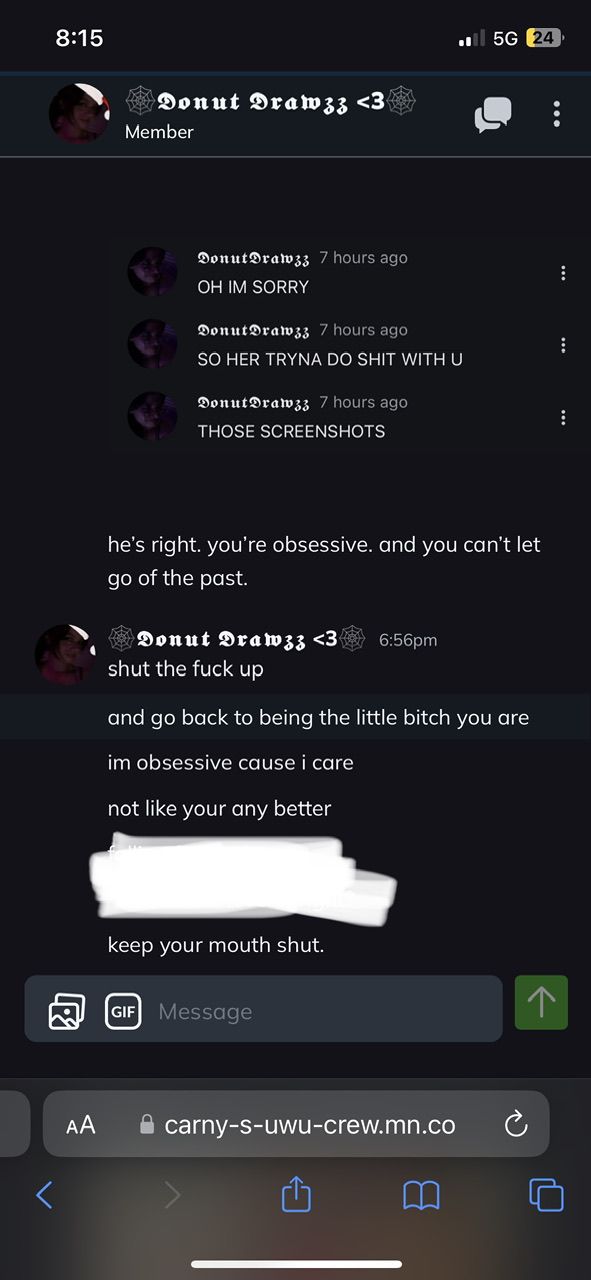Open the chat bubbles icon in header
This screenshot has height=1280, width=591.
493,114
